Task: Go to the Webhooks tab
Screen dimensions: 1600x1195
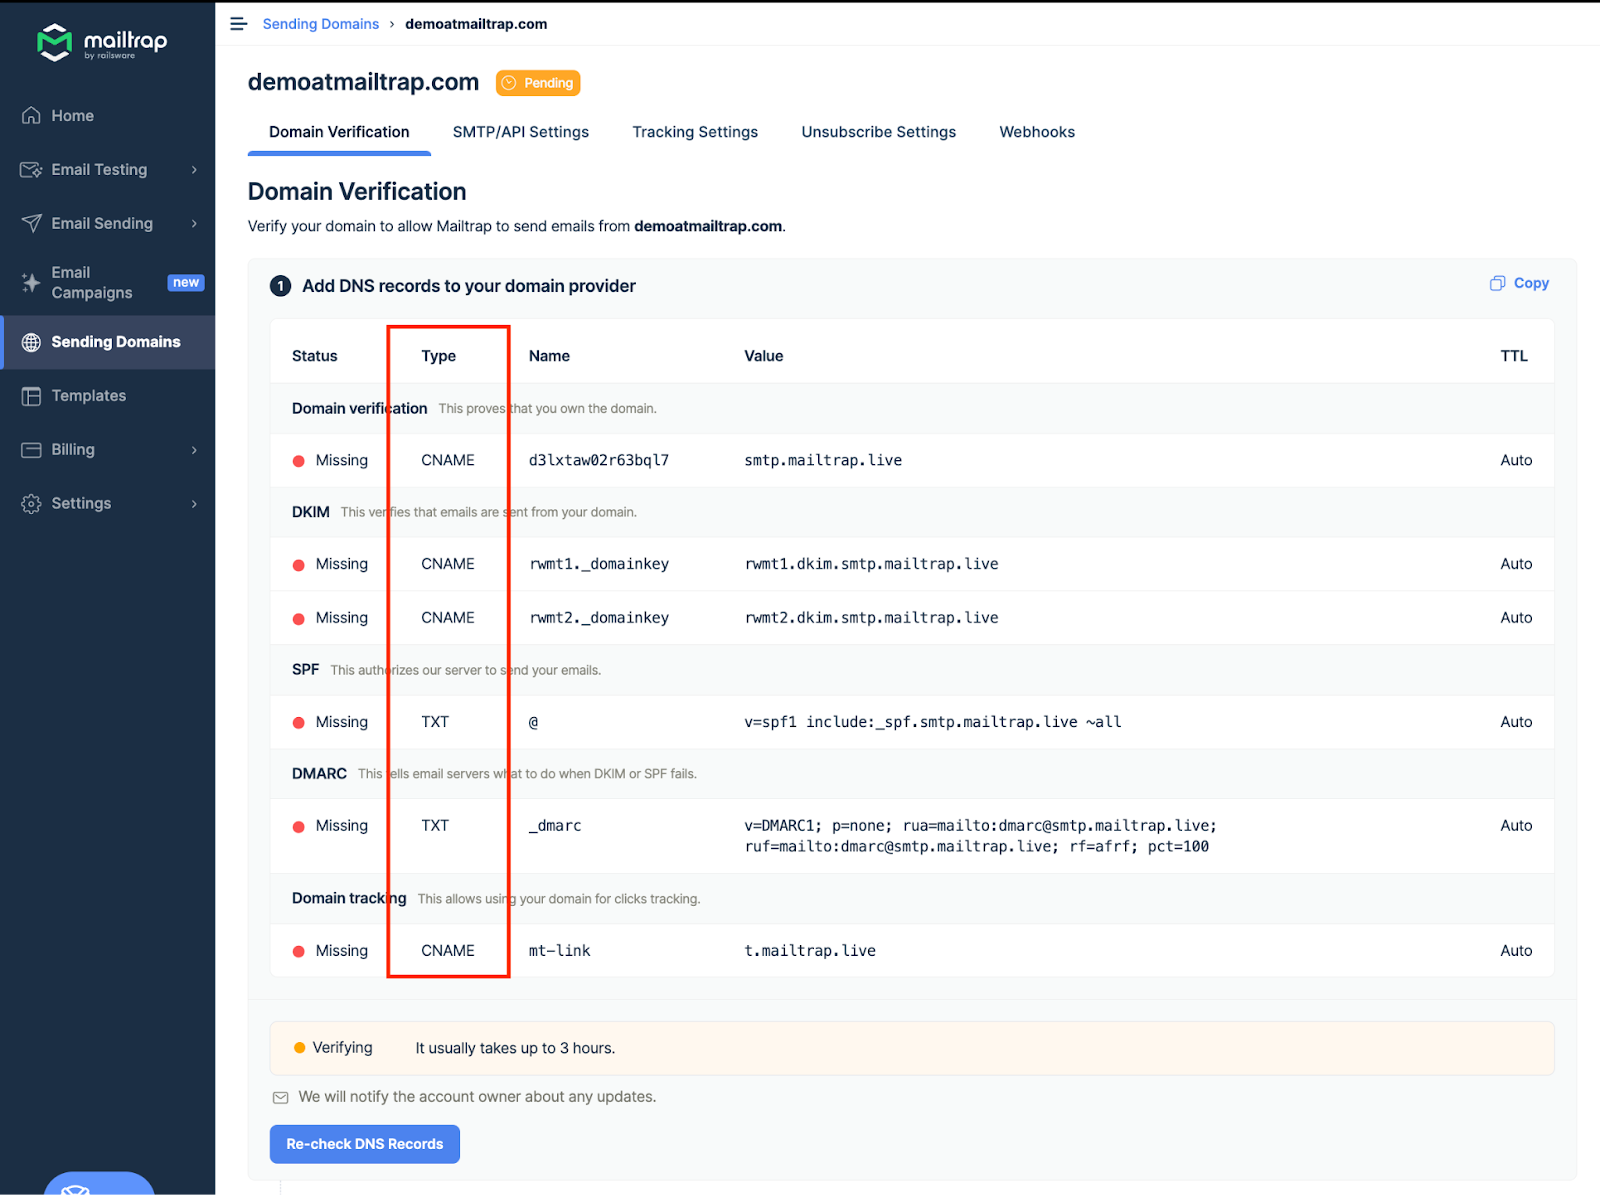Action: (x=1037, y=132)
